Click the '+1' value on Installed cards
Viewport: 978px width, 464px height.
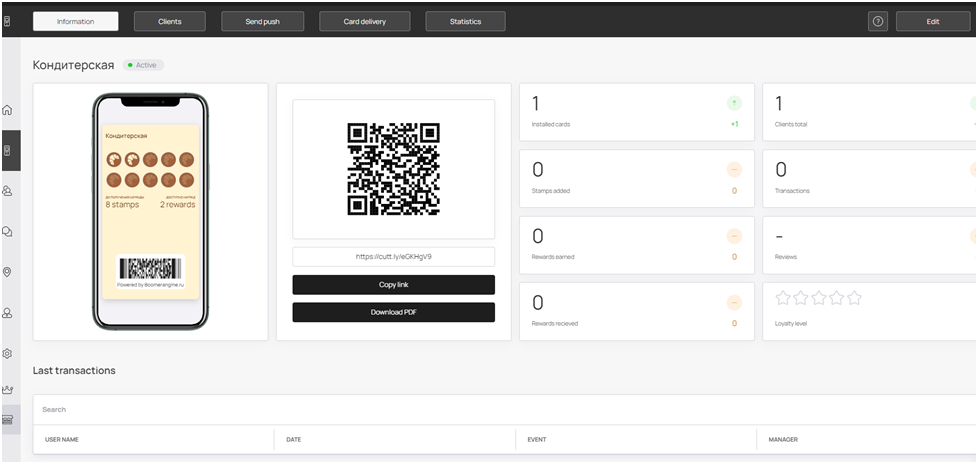735,124
